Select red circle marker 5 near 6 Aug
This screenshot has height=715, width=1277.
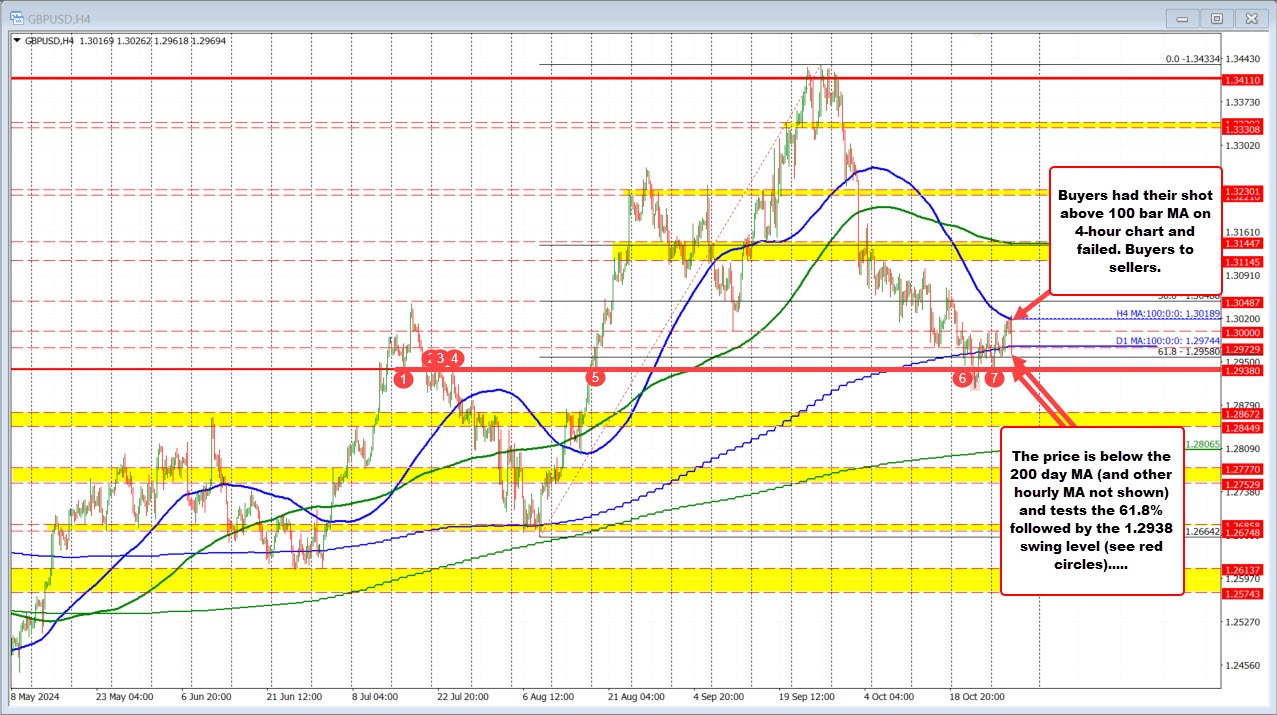click(595, 378)
